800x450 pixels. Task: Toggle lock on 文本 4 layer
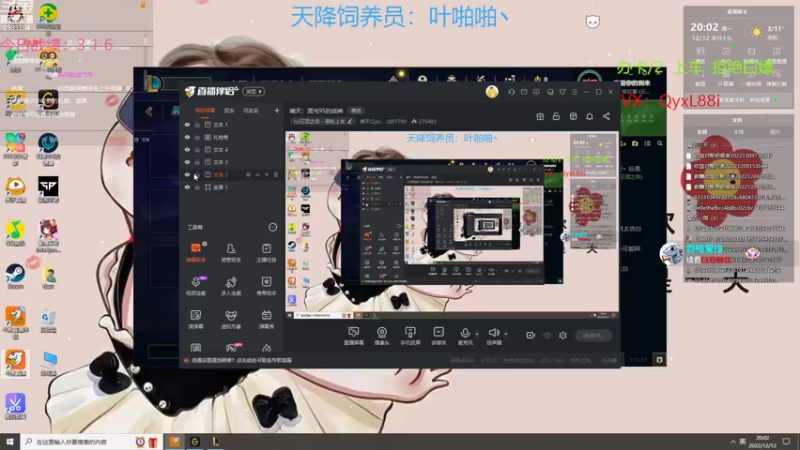click(197, 149)
